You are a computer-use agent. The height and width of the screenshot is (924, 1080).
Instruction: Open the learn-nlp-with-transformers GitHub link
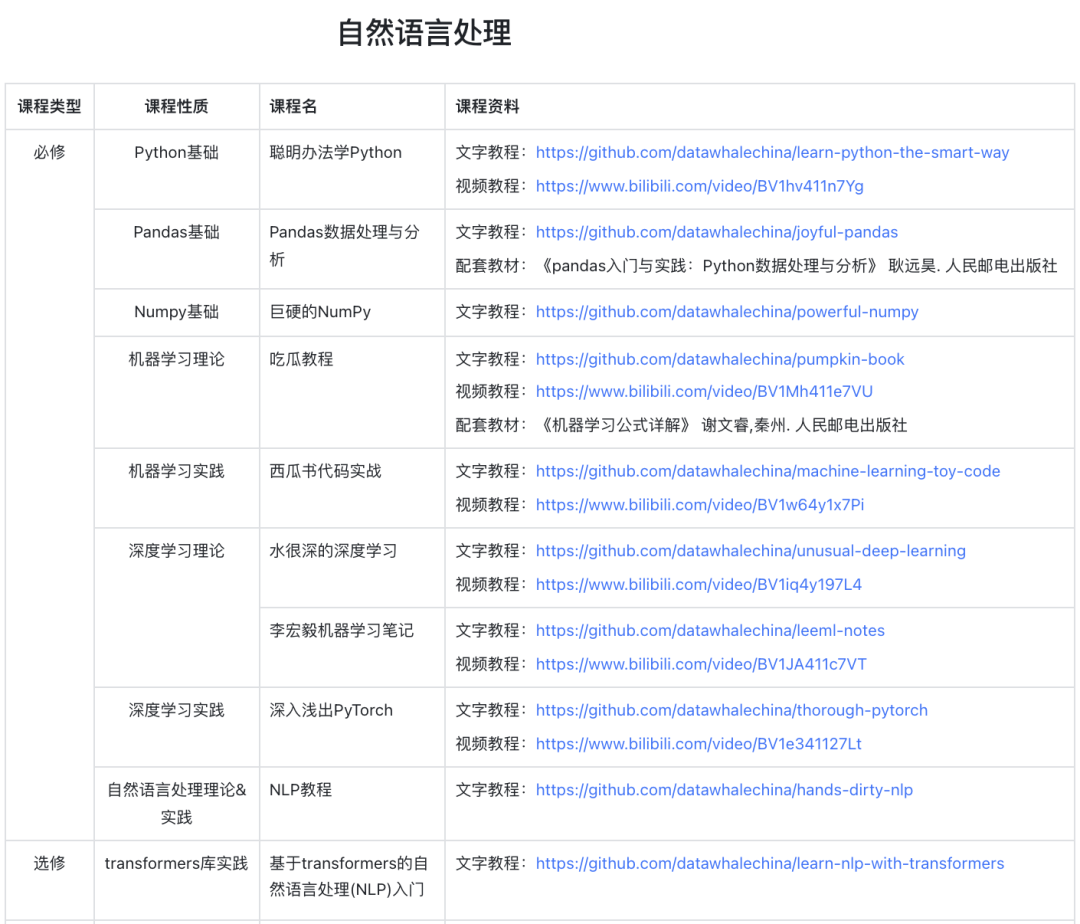click(770, 863)
